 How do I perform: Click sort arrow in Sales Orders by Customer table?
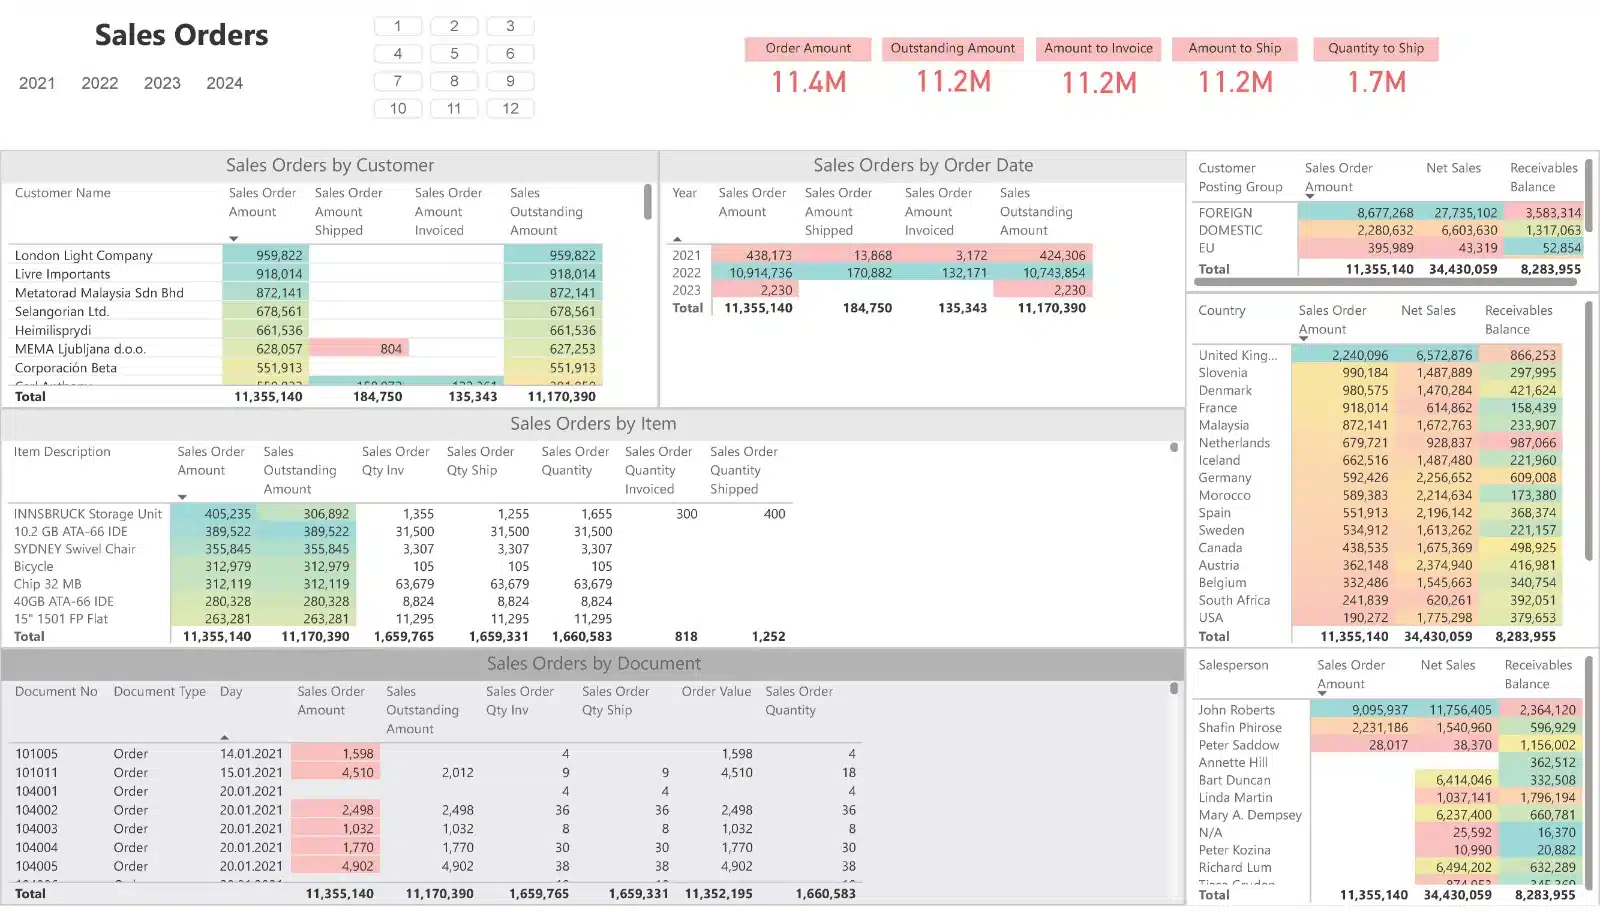click(234, 239)
